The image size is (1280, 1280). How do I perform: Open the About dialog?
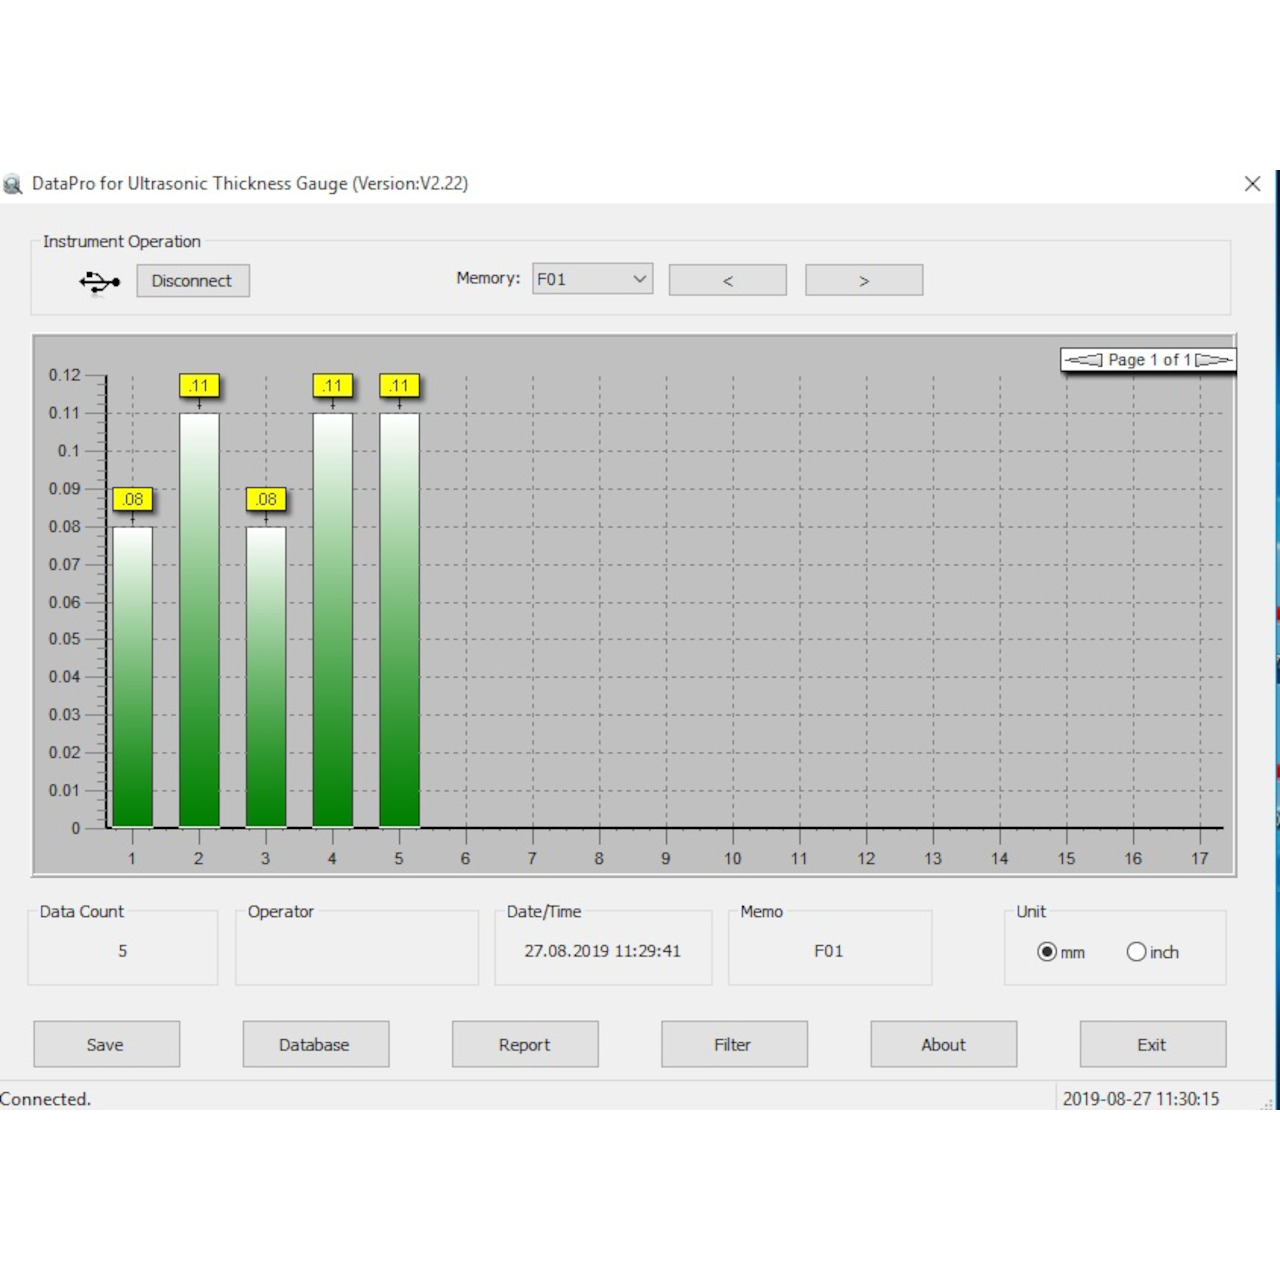pyautogui.click(x=943, y=1044)
